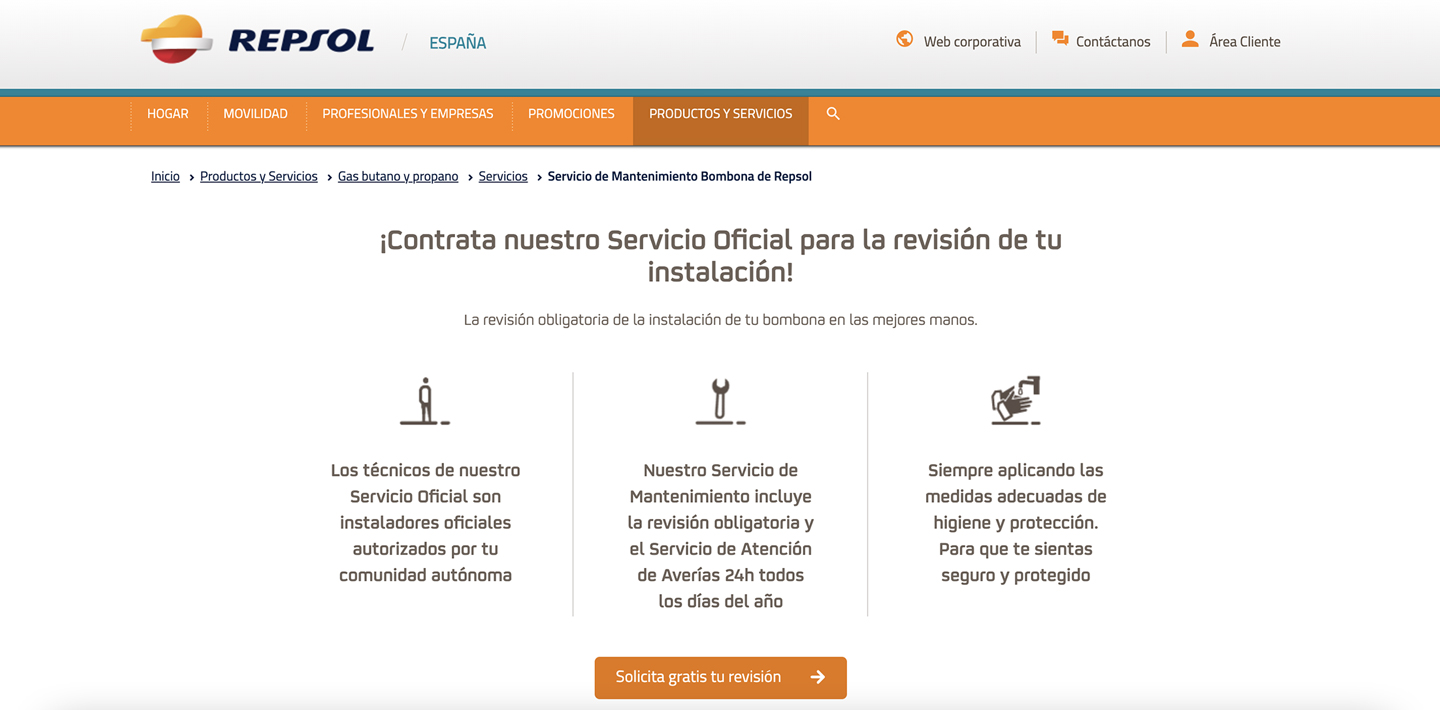Click the globe icon beside Web corporativa
Screen dimensions: 1440x710
click(904, 40)
